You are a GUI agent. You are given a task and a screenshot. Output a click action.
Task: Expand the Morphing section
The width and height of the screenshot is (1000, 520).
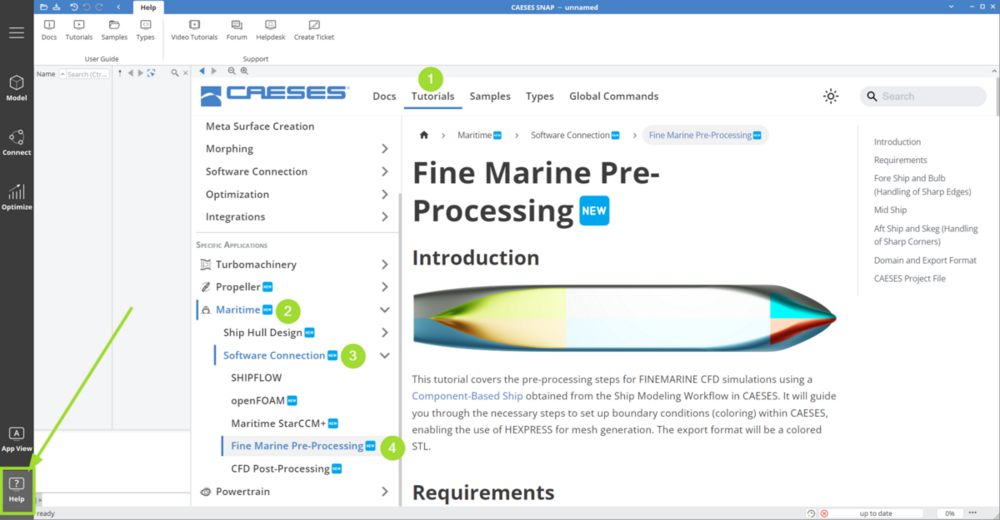[x=385, y=149]
